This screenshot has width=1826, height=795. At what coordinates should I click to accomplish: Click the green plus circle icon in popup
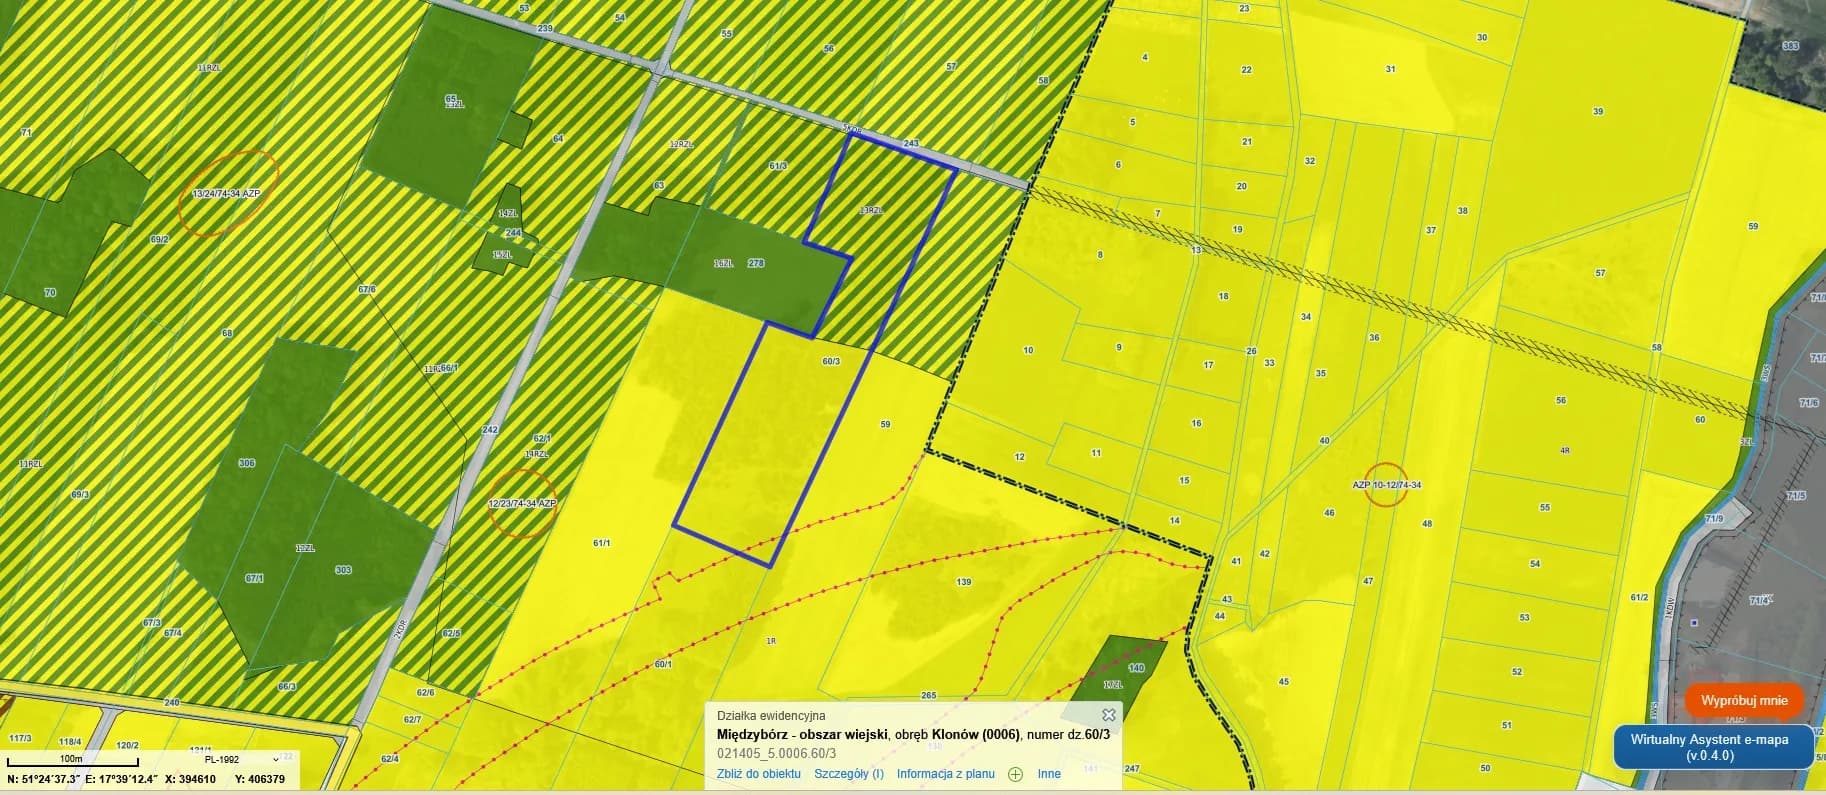(1015, 774)
